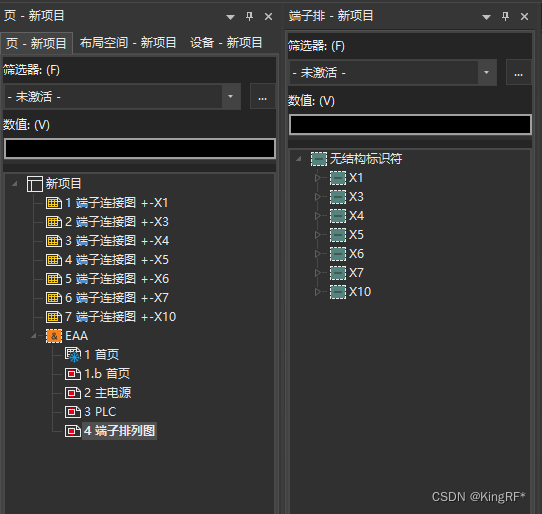Click the filter ... button in 页 panel
542x514 pixels.
[262, 96]
